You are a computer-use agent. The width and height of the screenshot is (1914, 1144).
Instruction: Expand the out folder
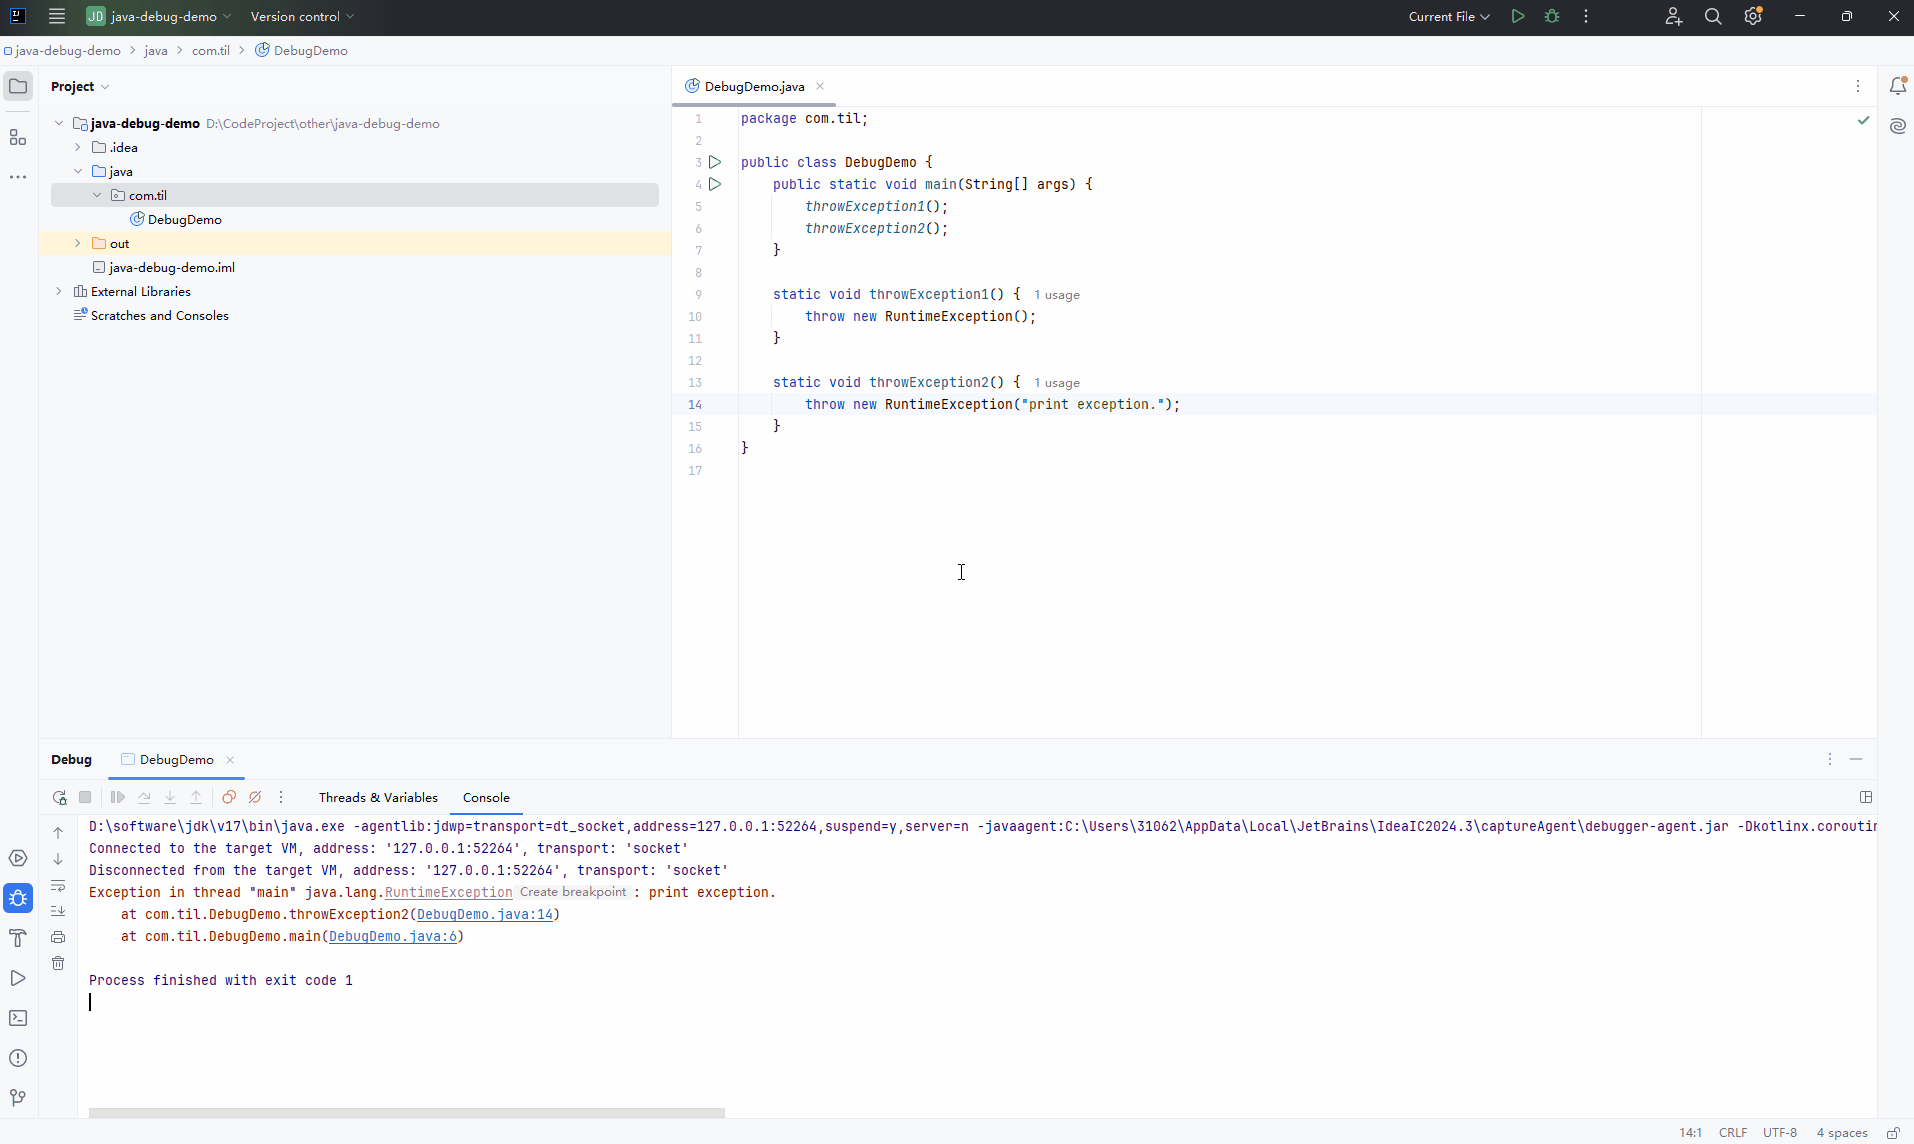coord(78,244)
